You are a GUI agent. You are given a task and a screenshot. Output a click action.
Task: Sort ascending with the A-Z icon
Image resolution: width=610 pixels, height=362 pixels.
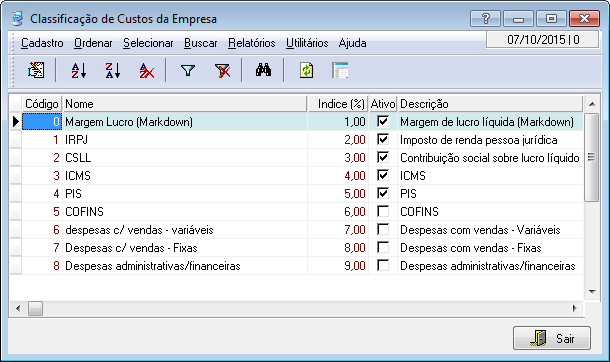pos(79,70)
